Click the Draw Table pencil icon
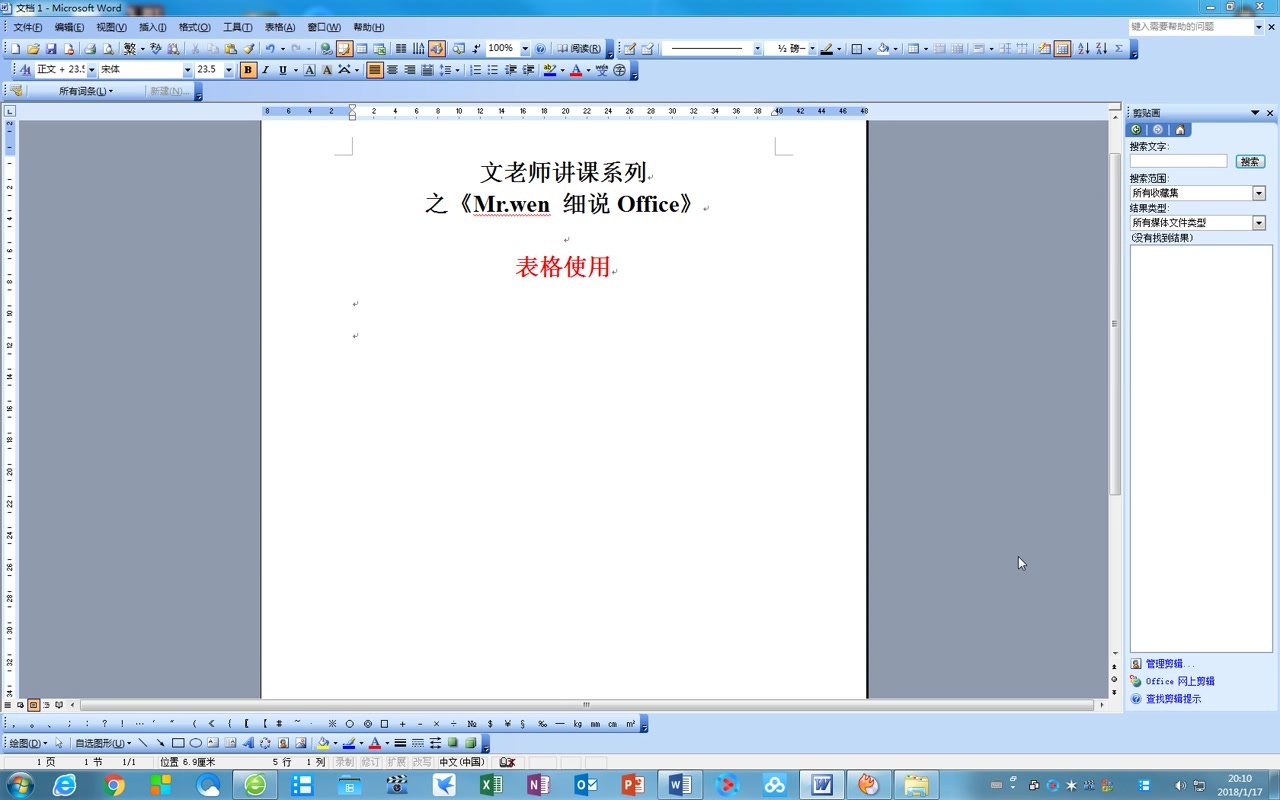 (630, 48)
